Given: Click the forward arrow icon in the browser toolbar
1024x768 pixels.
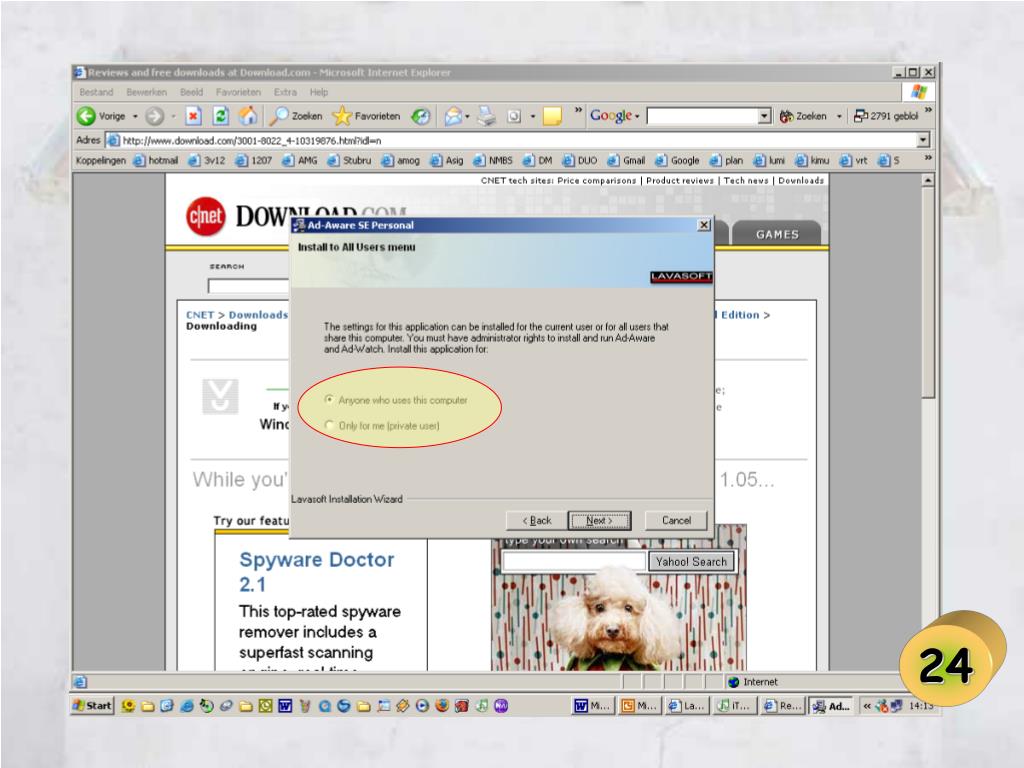Looking at the screenshot, I should (x=154, y=116).
